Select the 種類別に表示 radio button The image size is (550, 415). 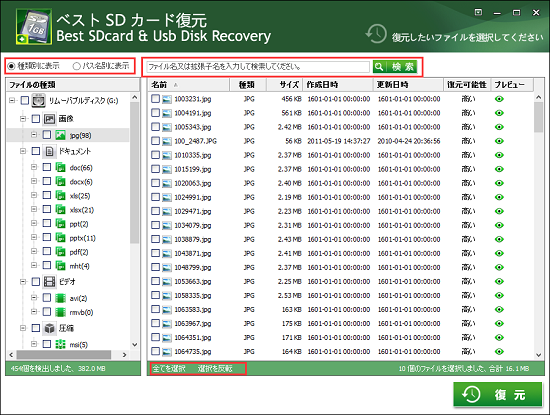click(x=12, y=66)
